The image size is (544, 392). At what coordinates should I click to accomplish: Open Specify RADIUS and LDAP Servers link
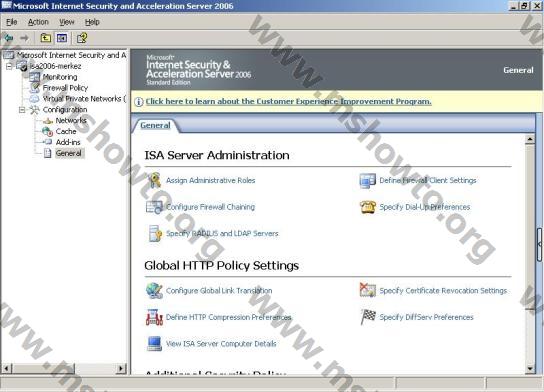tap(222, 233)
